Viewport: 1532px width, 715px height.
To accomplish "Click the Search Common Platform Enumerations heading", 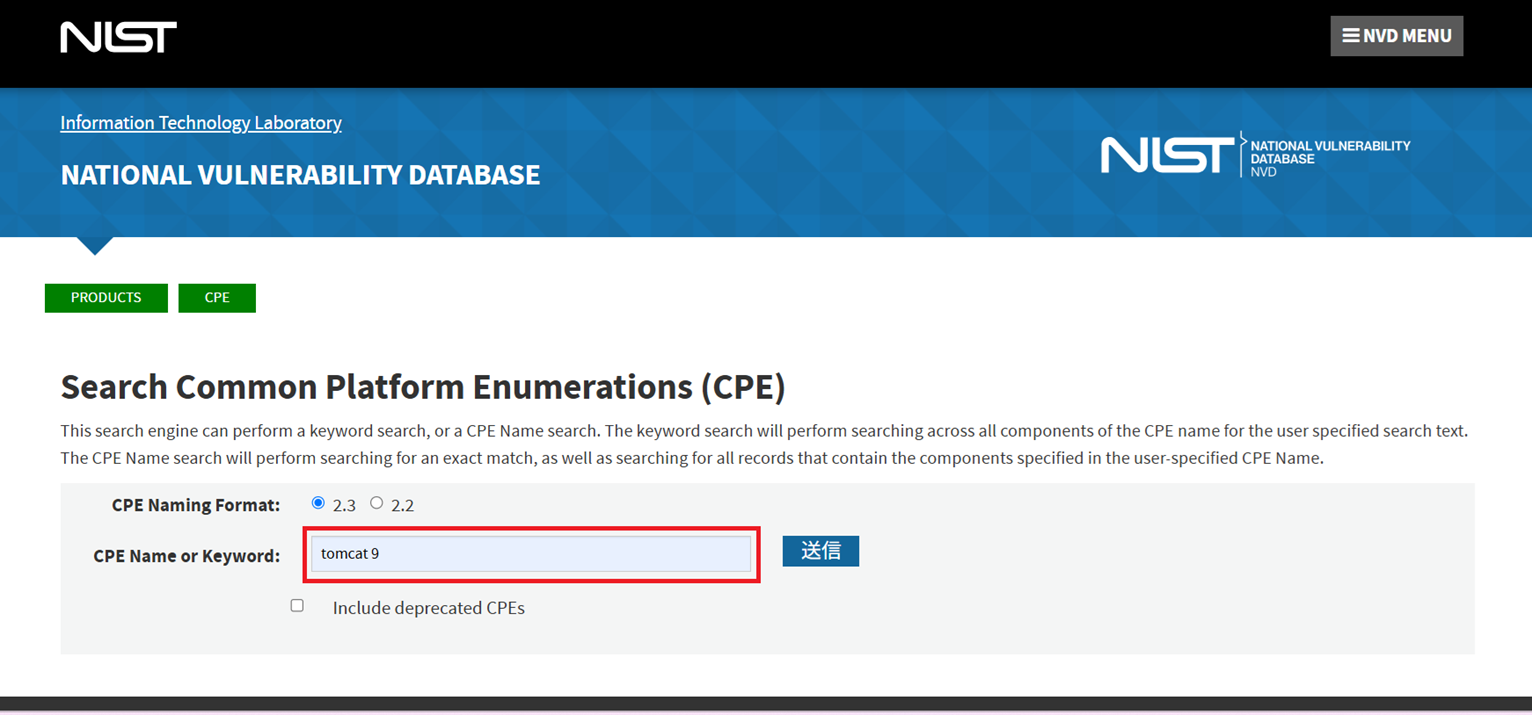I will point(423,387).
